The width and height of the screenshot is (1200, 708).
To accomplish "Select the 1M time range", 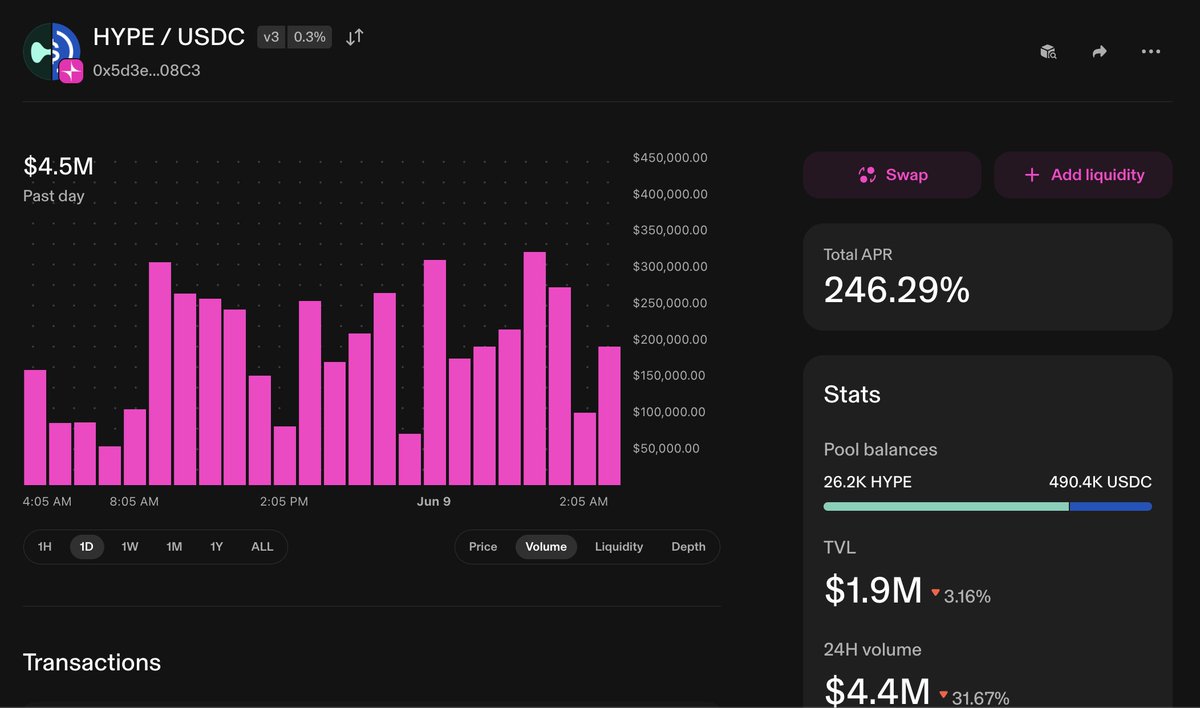I will point(174,547).
